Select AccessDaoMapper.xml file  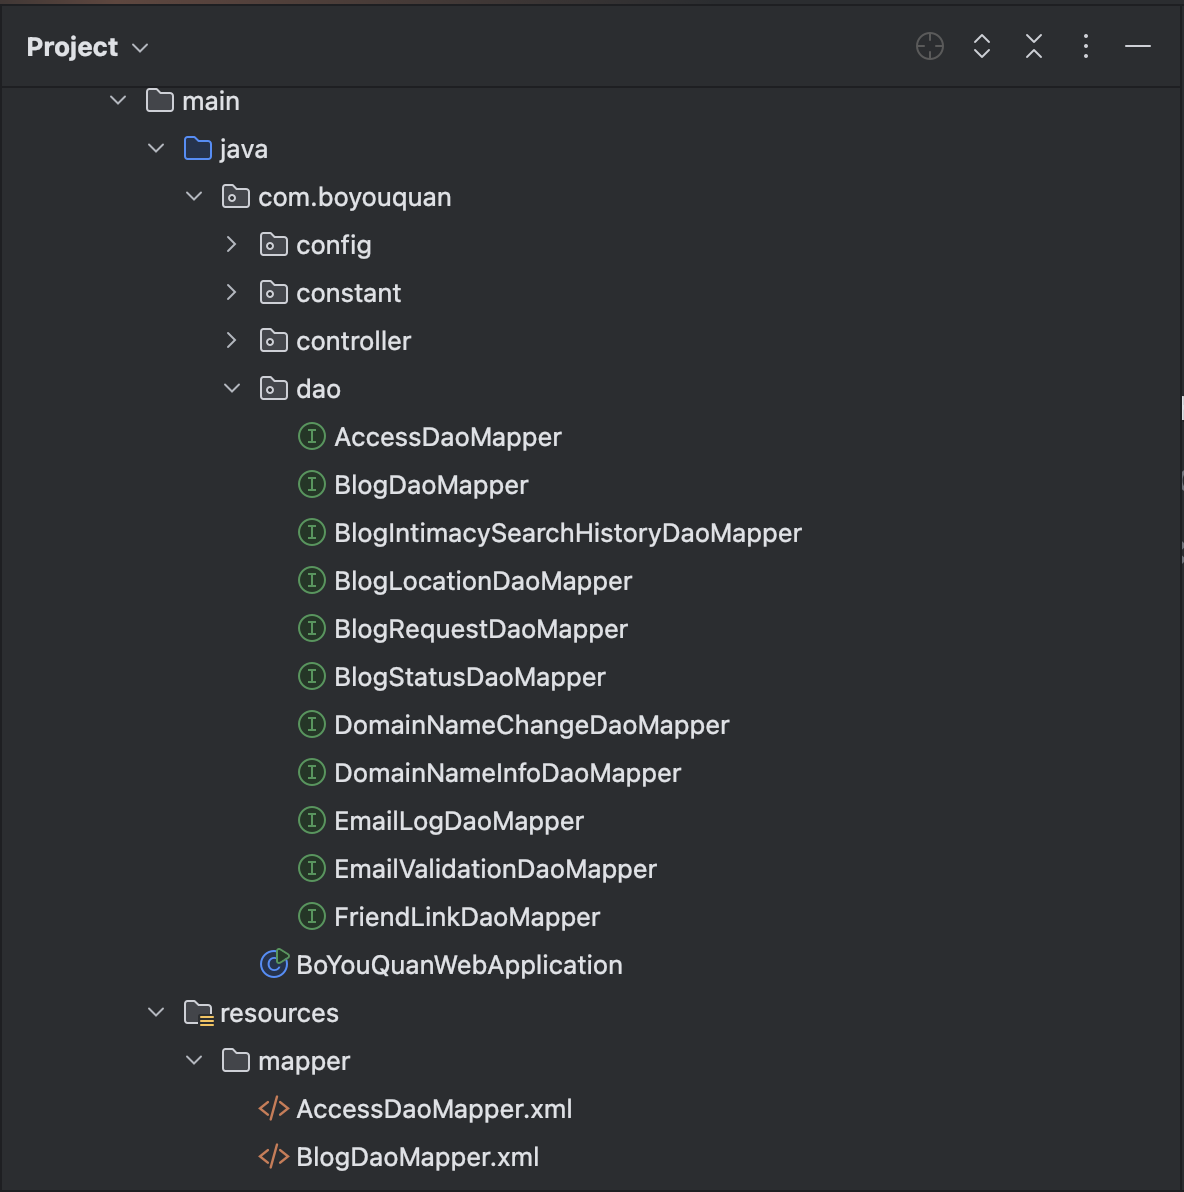point(434,1109)
